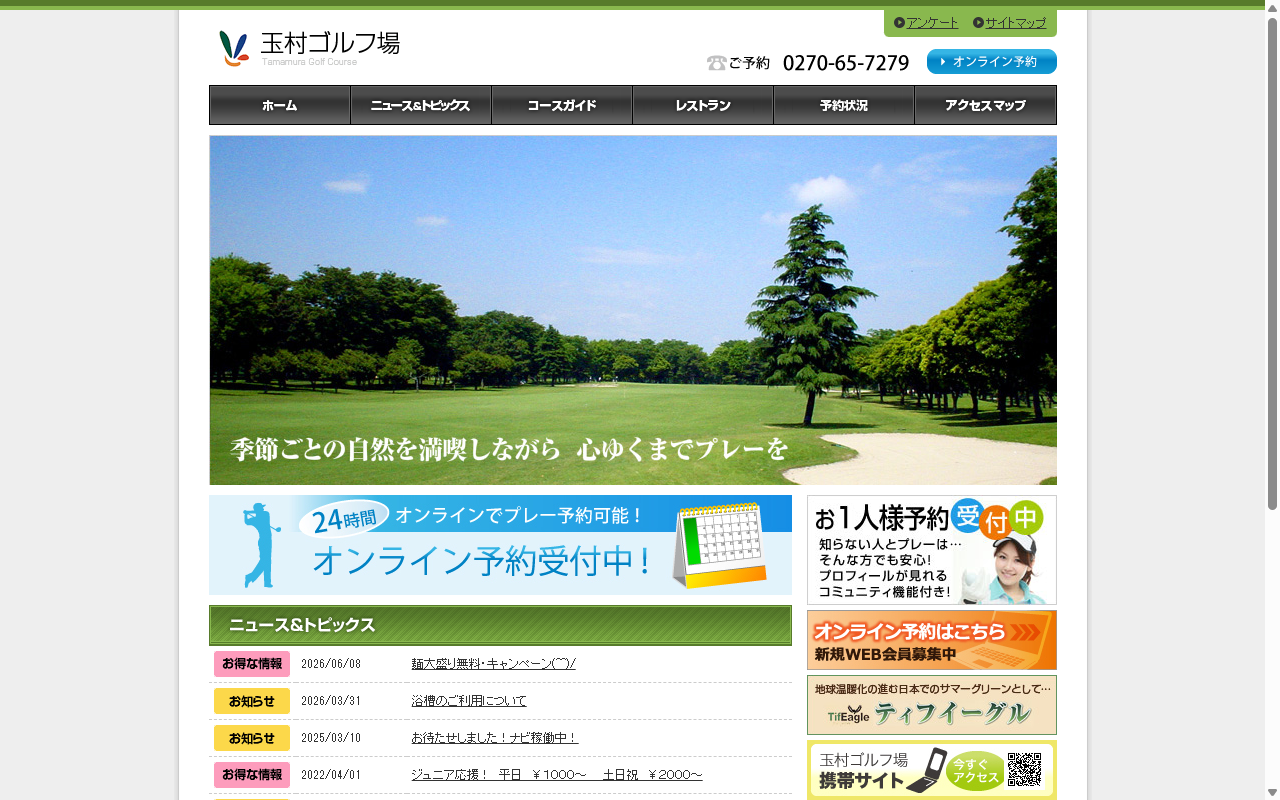
Task: Open the お1人様予約 受付中 banner
Action: (932, 550)
